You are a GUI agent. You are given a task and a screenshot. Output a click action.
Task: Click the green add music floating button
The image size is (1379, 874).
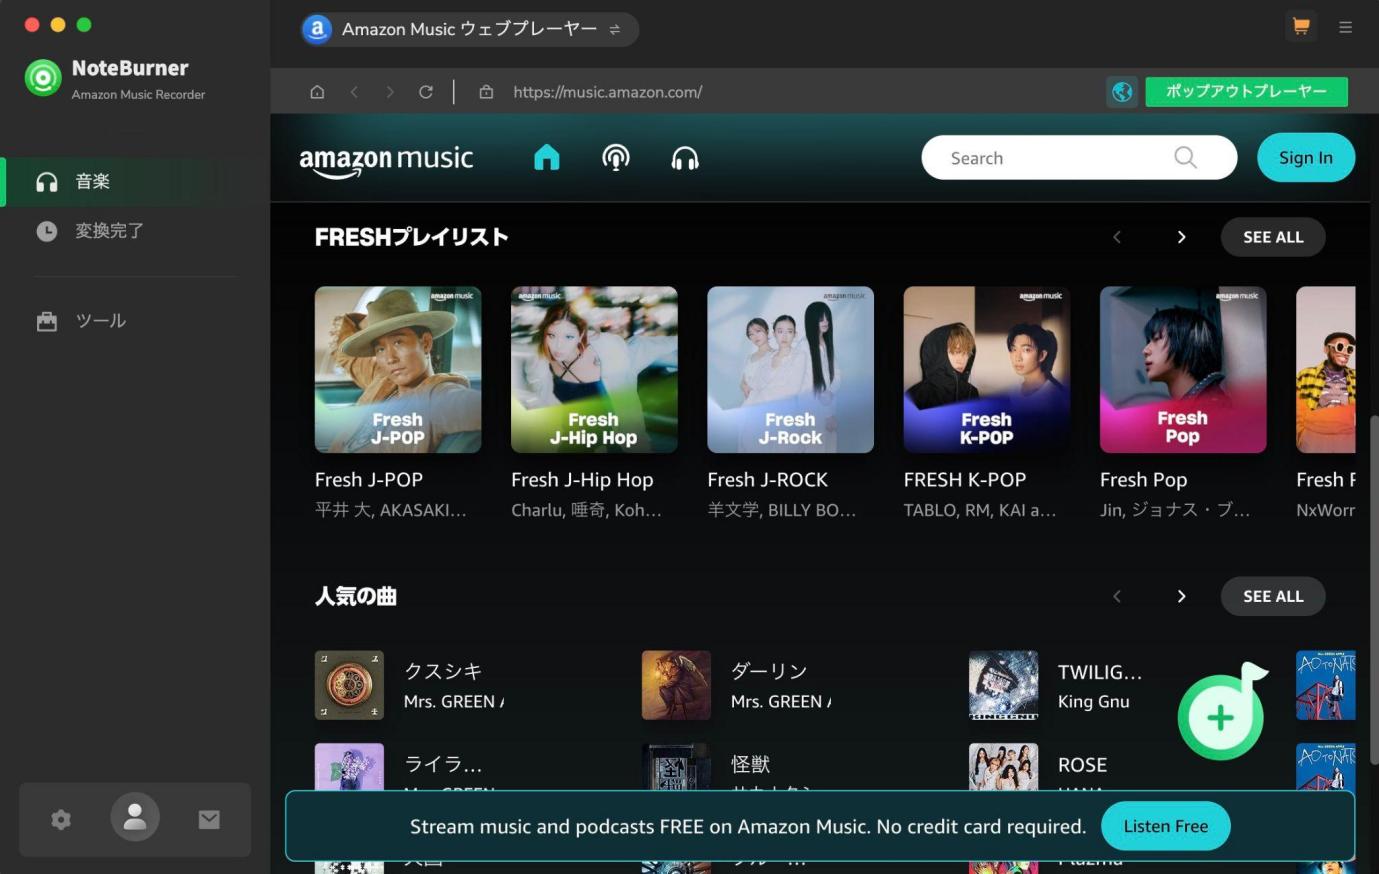click(1221, 716)
